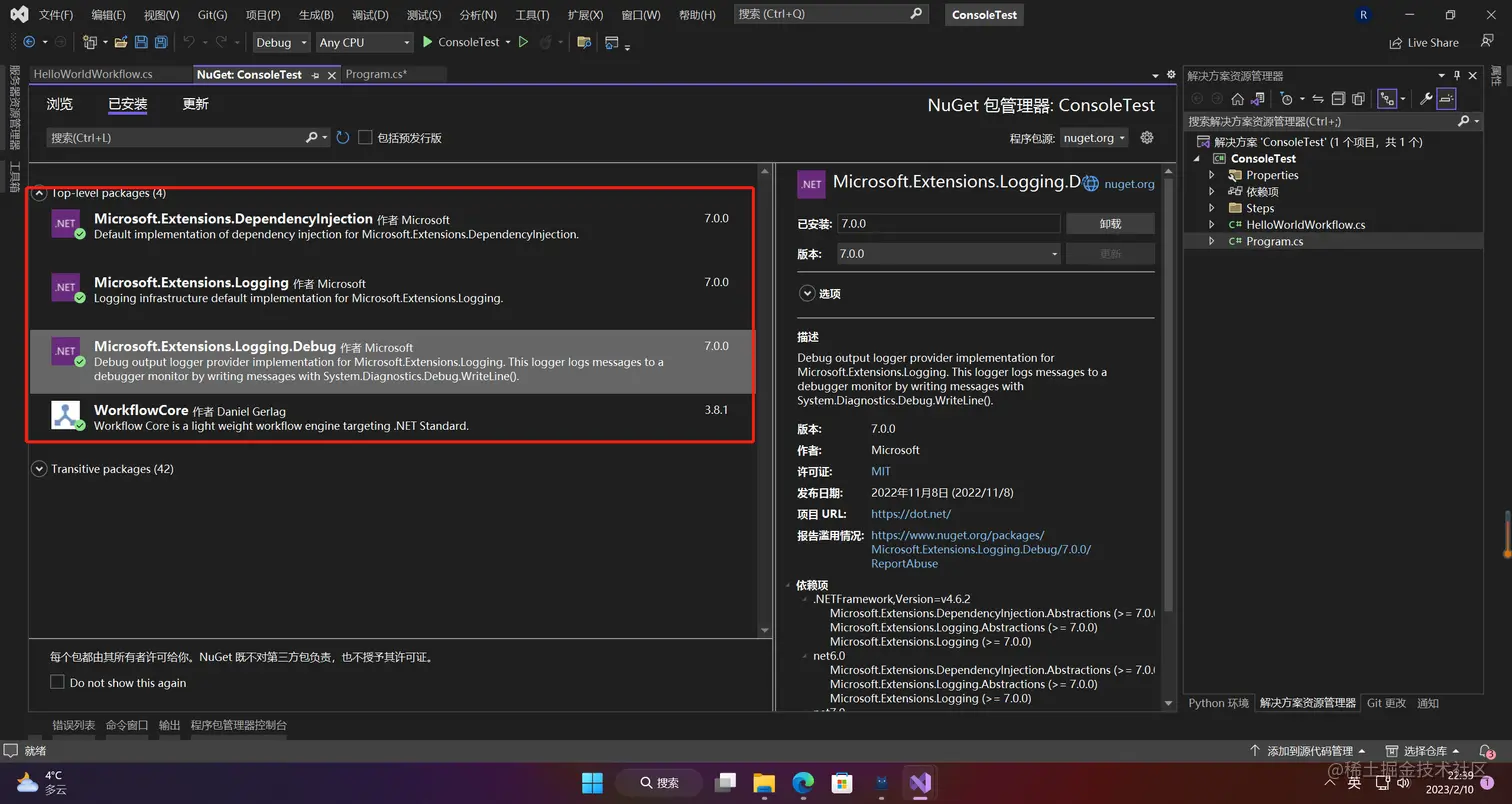Open the Git(G) menu
Viewport: 1512px width, 804px height.
(x=212, y=15)
